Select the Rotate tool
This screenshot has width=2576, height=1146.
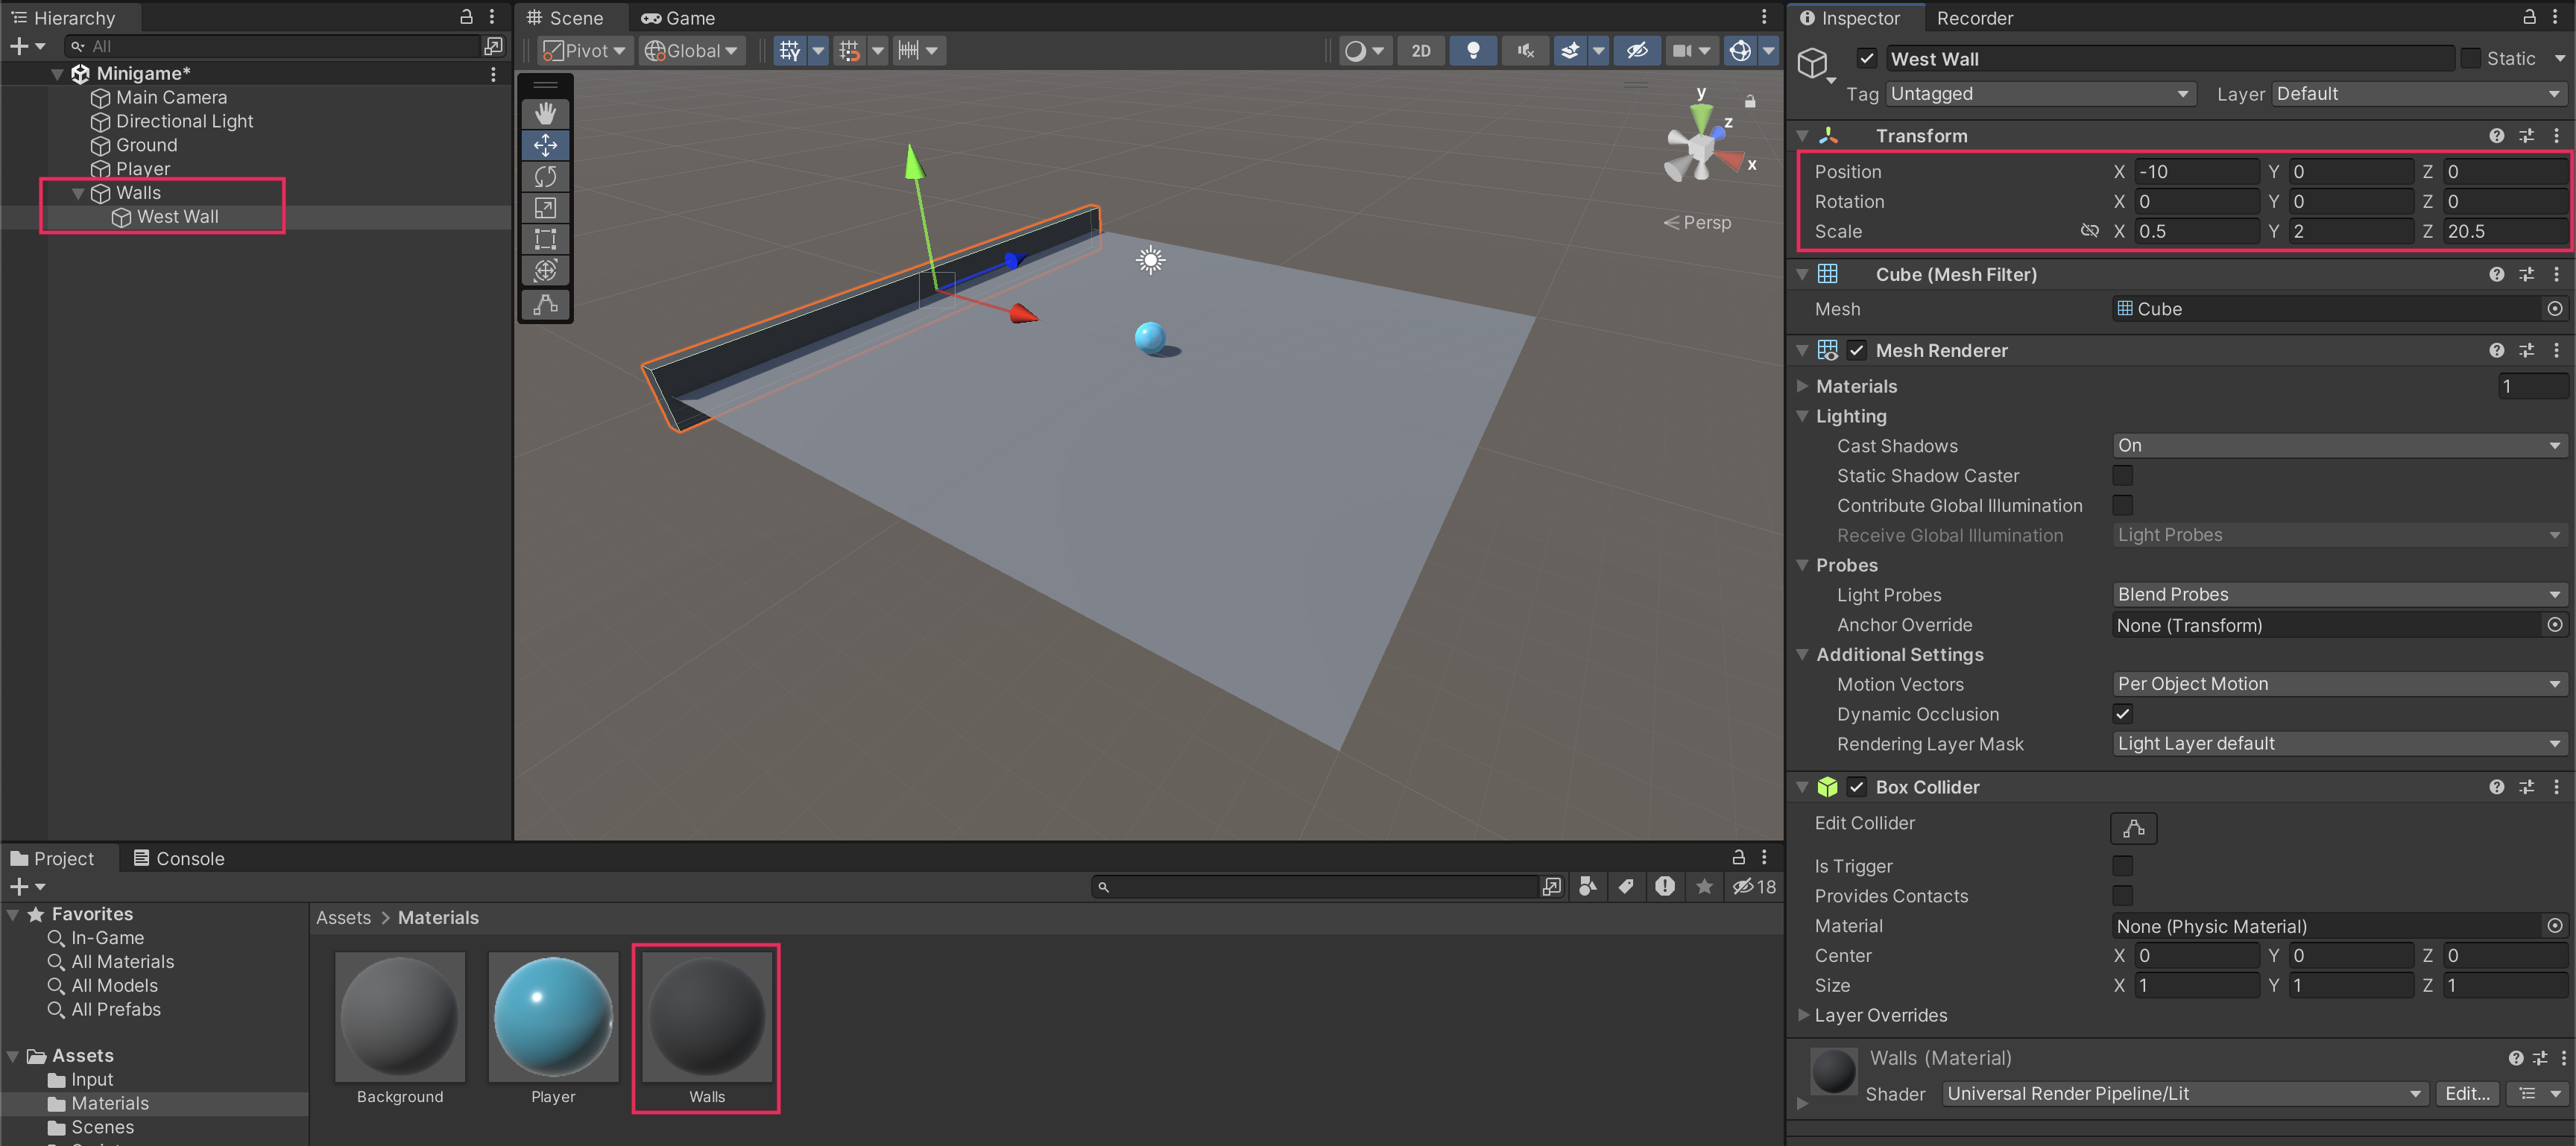coord(545,176)
